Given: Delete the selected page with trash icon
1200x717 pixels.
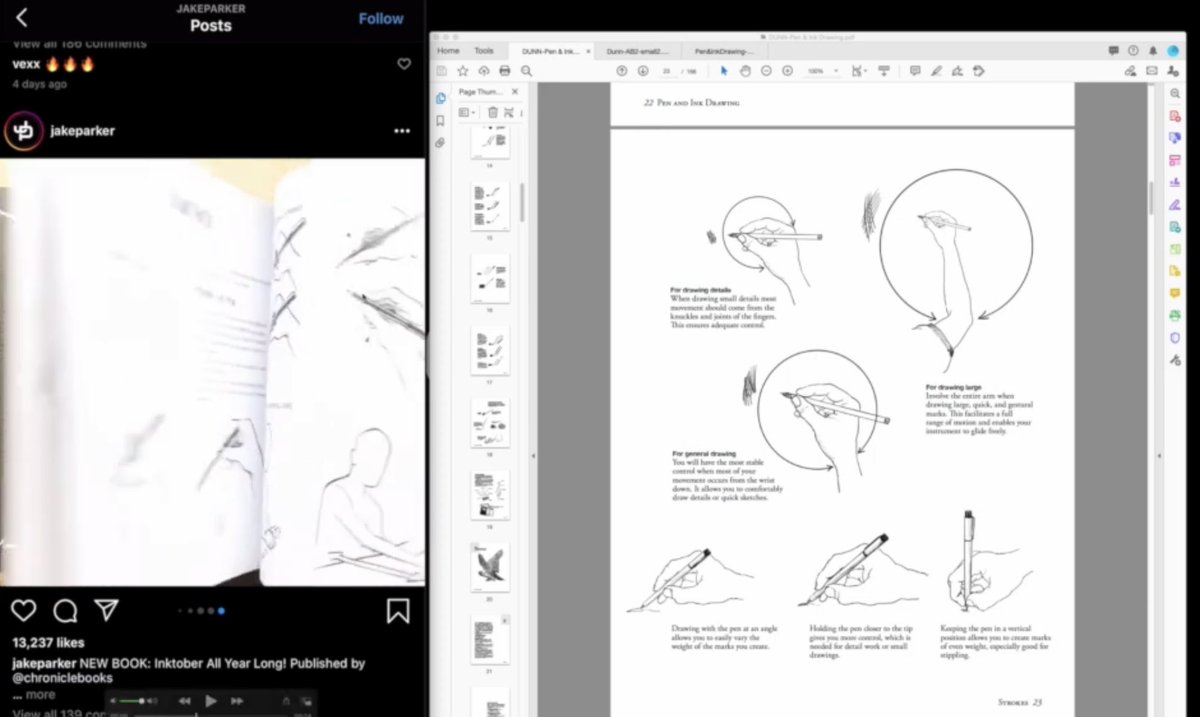Looking at the screenshot, I should (492, 113).
